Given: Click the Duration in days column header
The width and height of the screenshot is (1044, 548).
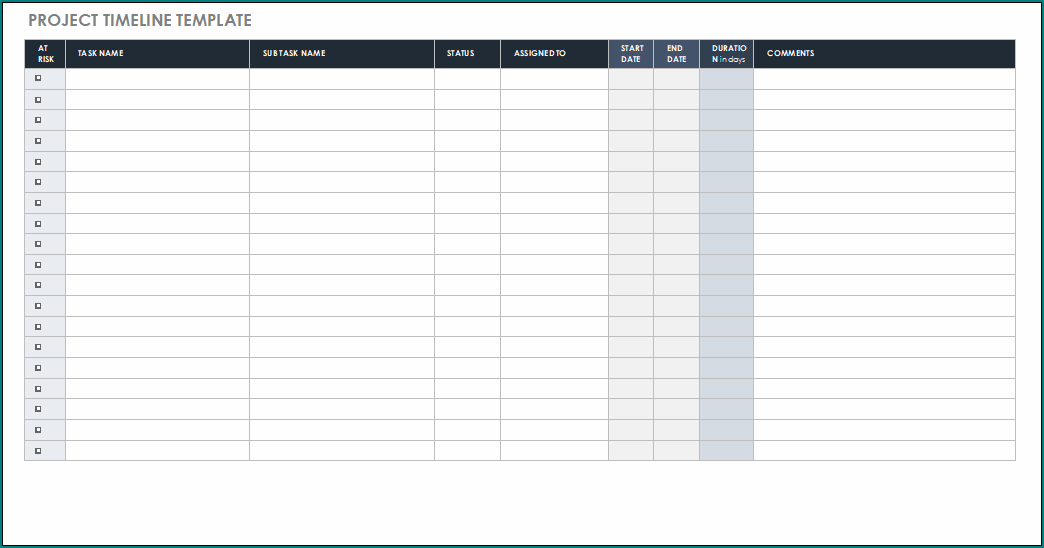Looking at the screenshot, I should click(x=726, y=54).
